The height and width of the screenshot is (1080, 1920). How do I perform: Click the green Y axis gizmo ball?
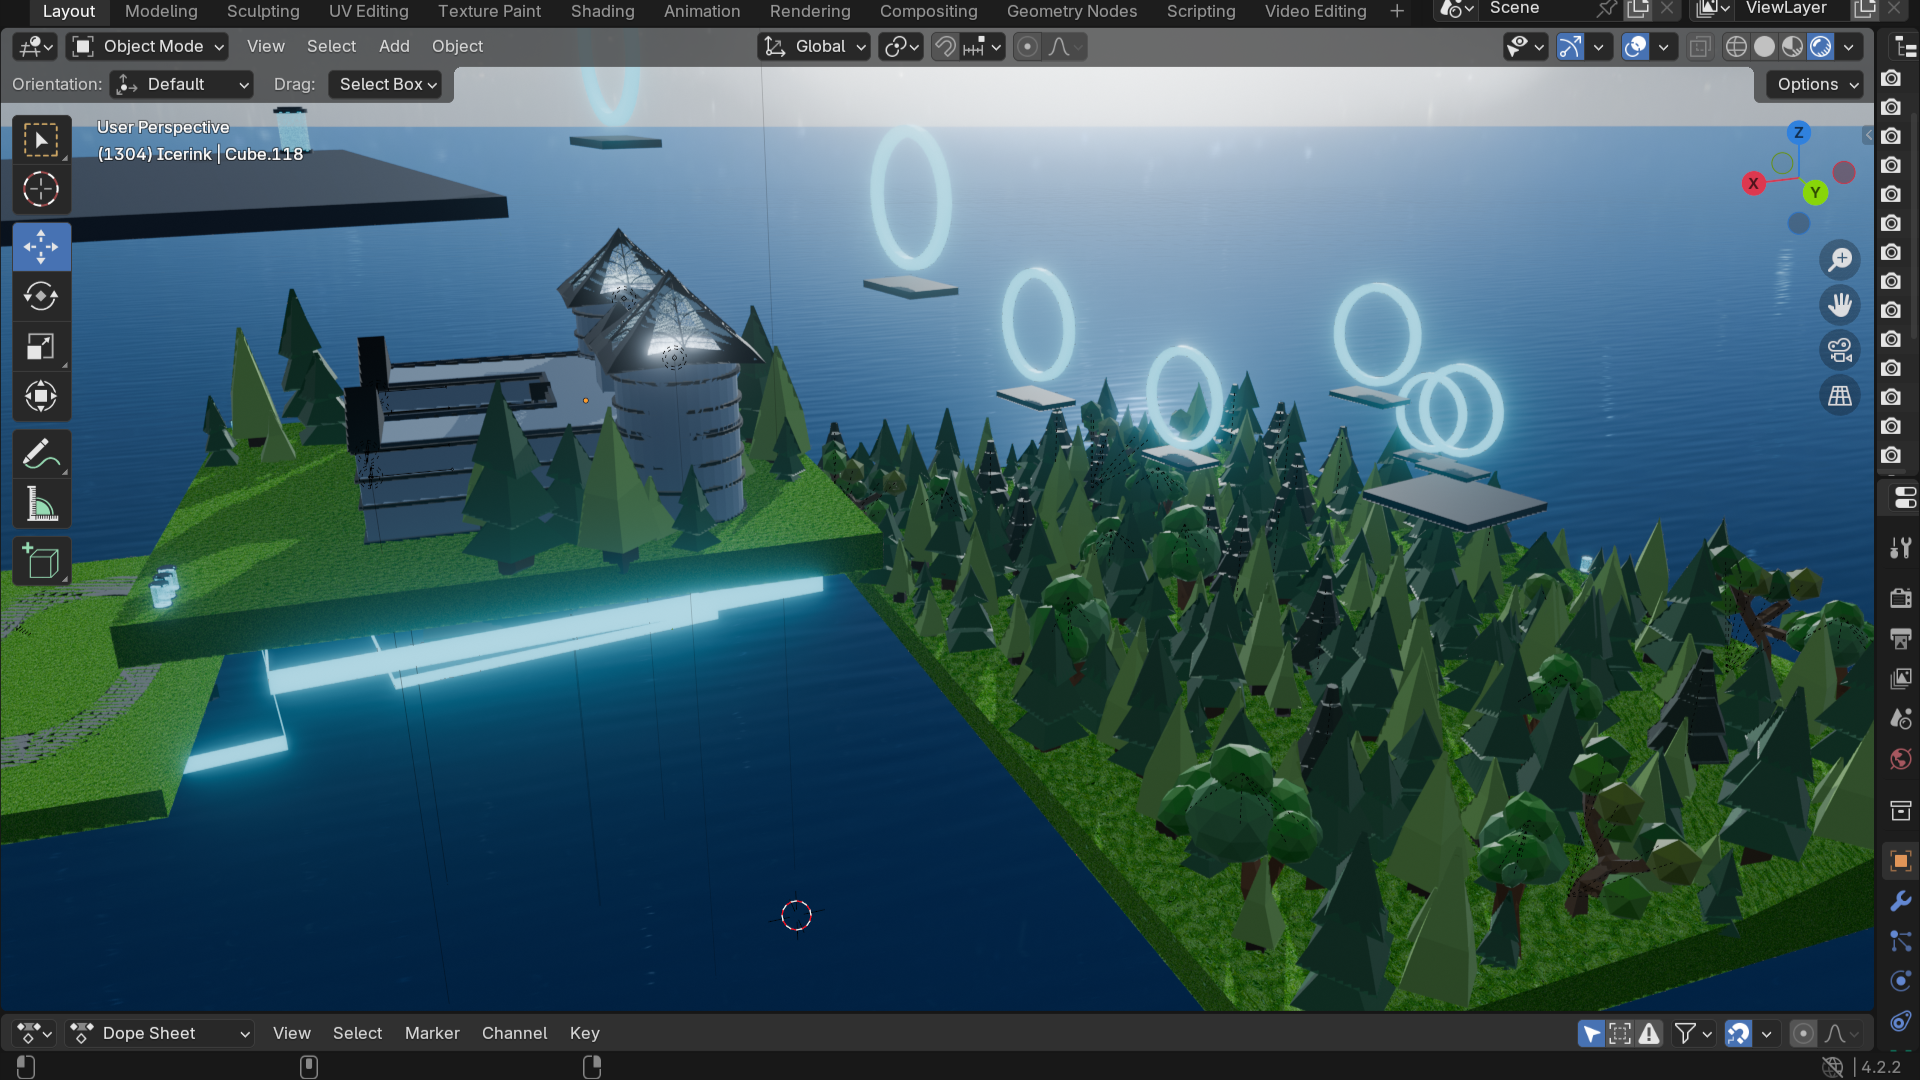[1815, 193]
